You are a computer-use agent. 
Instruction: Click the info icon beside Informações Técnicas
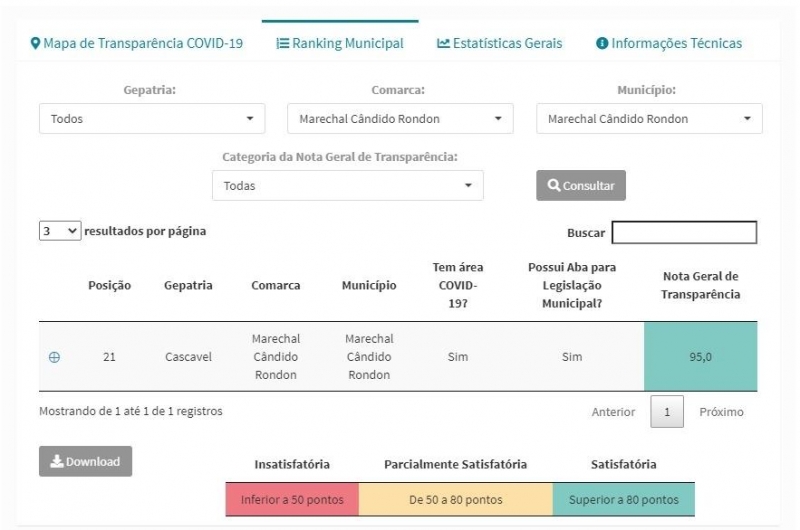[x=602, y=44]
